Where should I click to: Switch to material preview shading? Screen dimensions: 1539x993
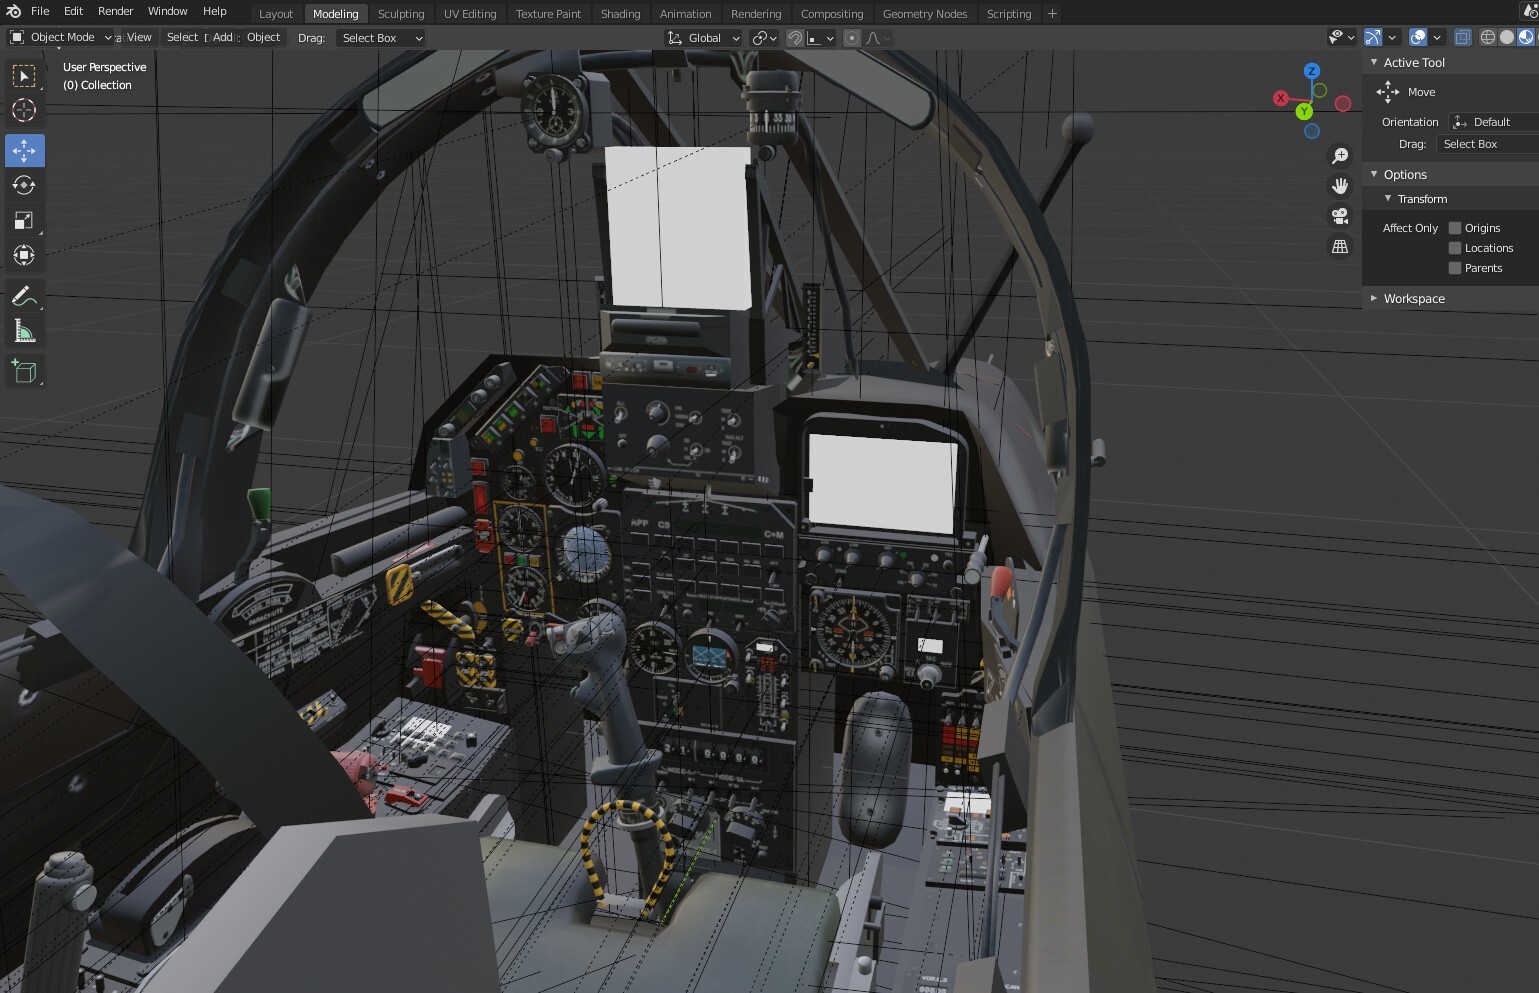1526,37
